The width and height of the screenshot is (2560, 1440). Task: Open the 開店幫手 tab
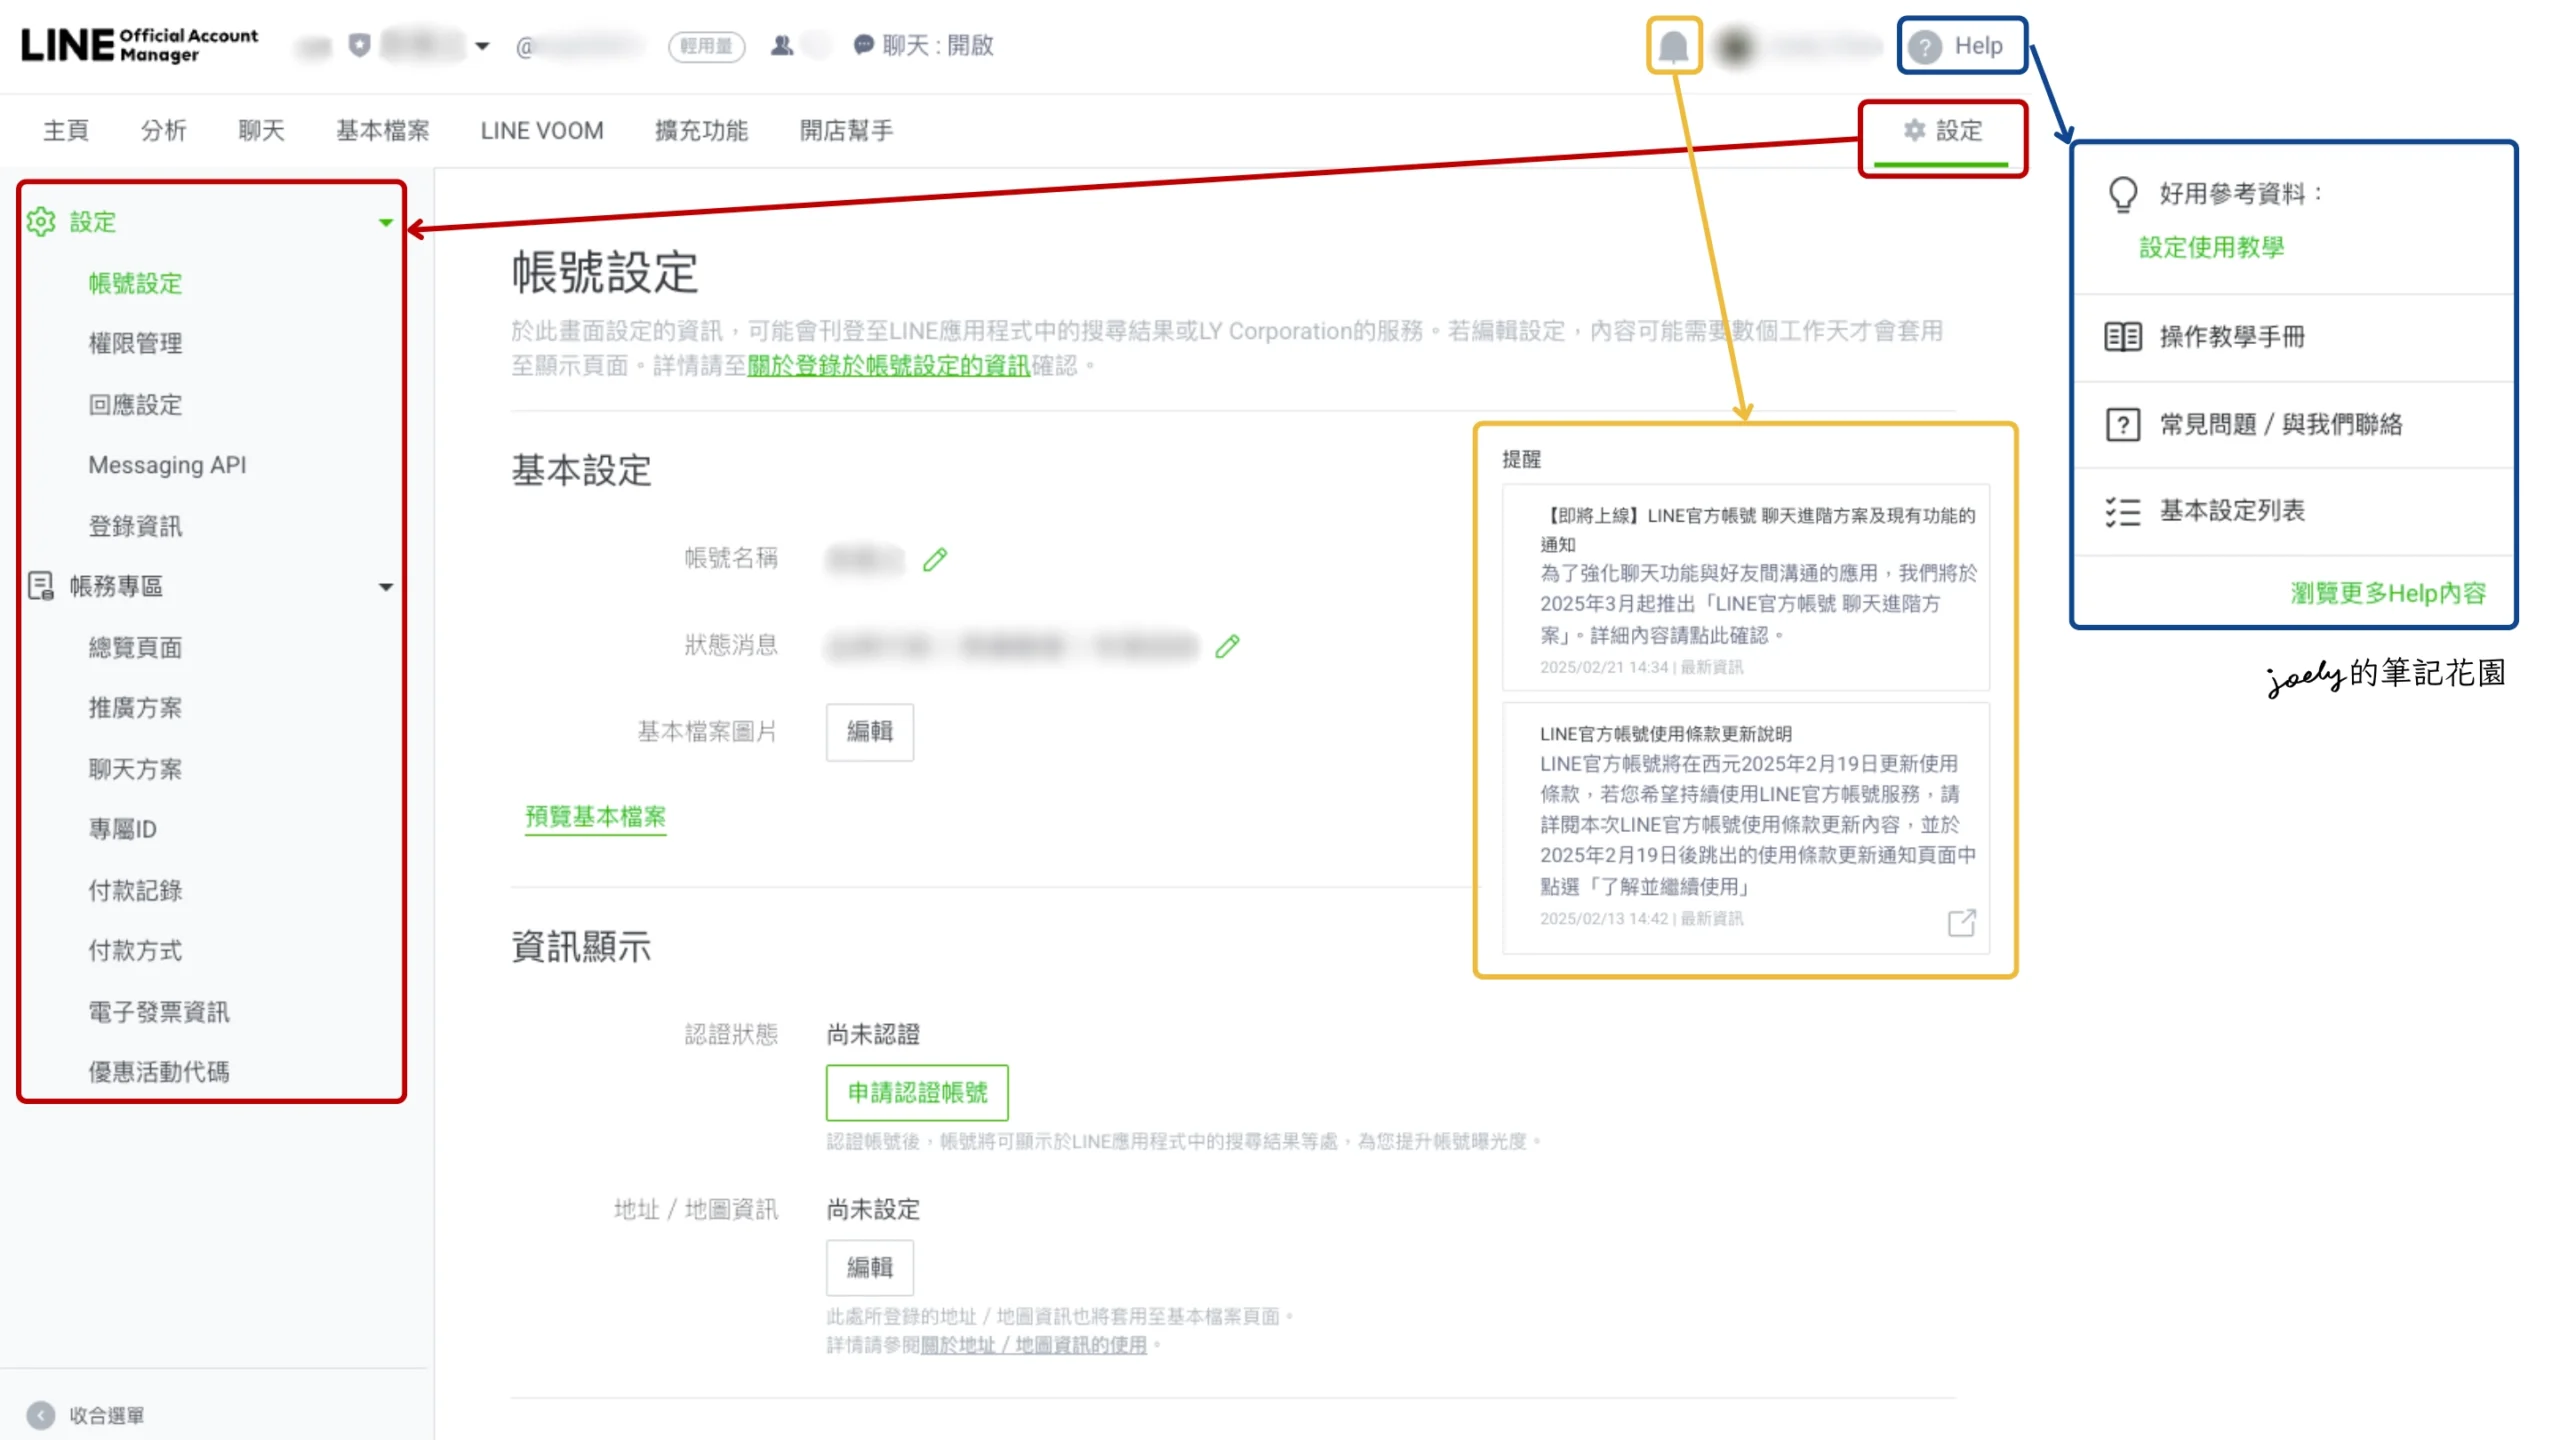point(846,131)
